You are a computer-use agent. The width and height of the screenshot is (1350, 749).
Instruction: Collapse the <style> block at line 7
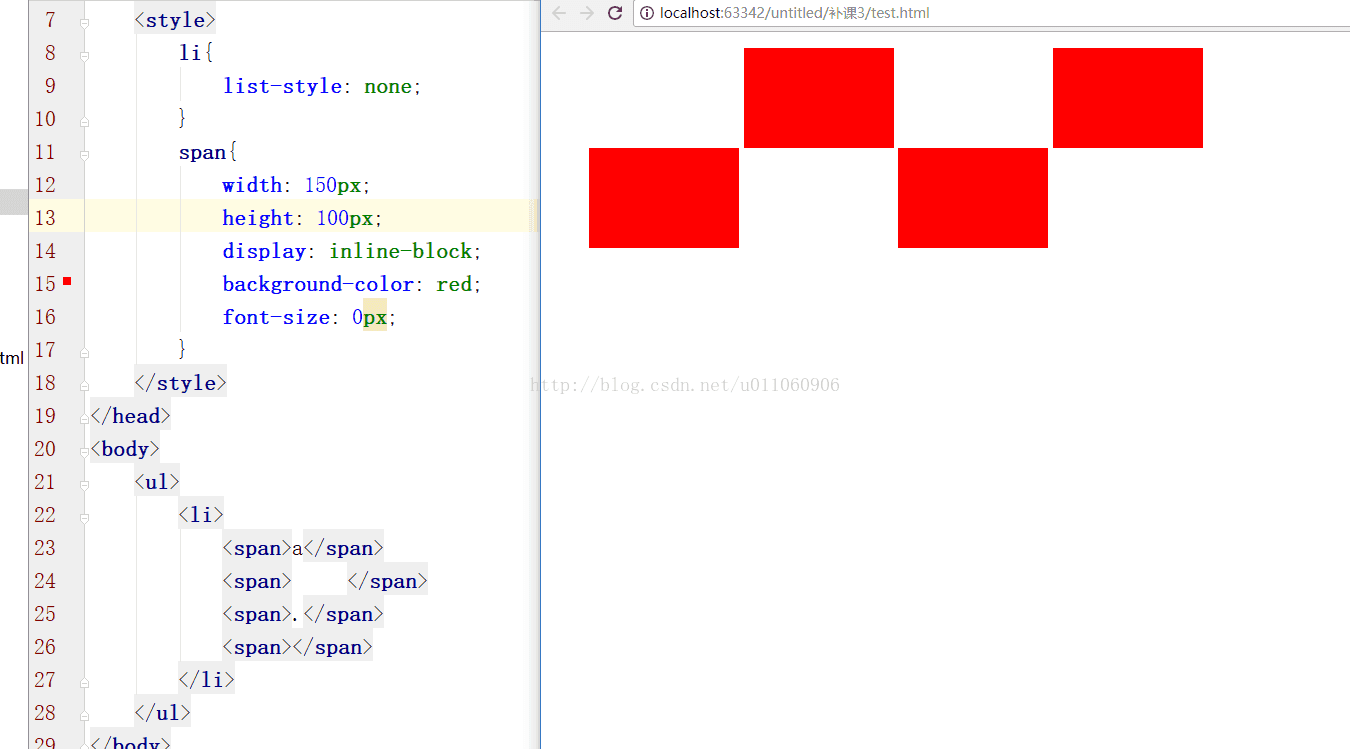coord(84,21)
